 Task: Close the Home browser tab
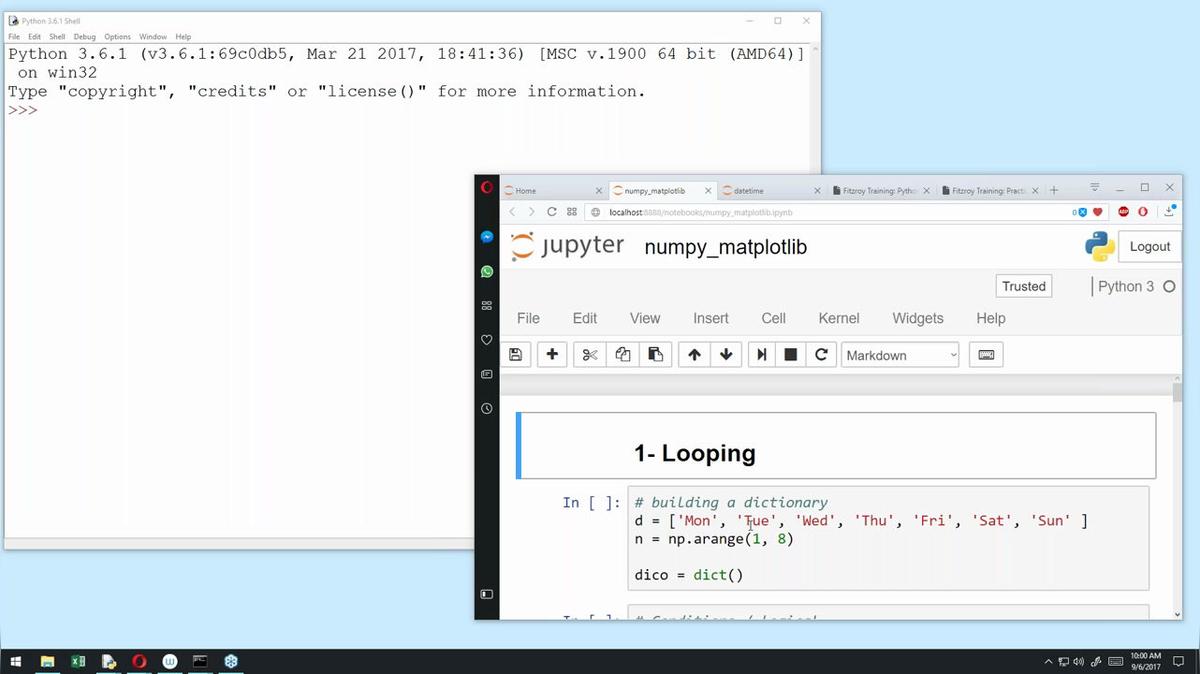599,190
